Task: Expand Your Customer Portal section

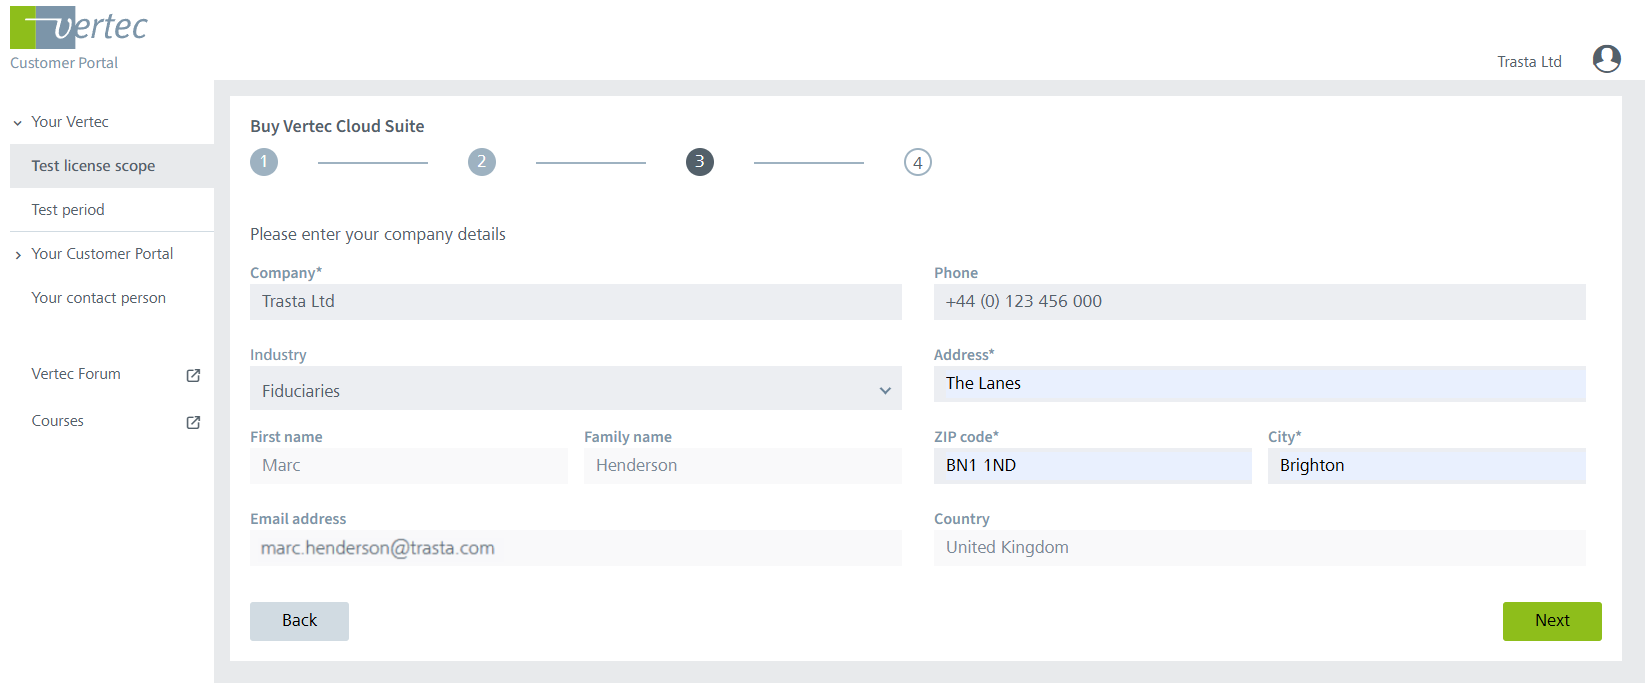Action: pyautogui.click(x=18, y=255)
